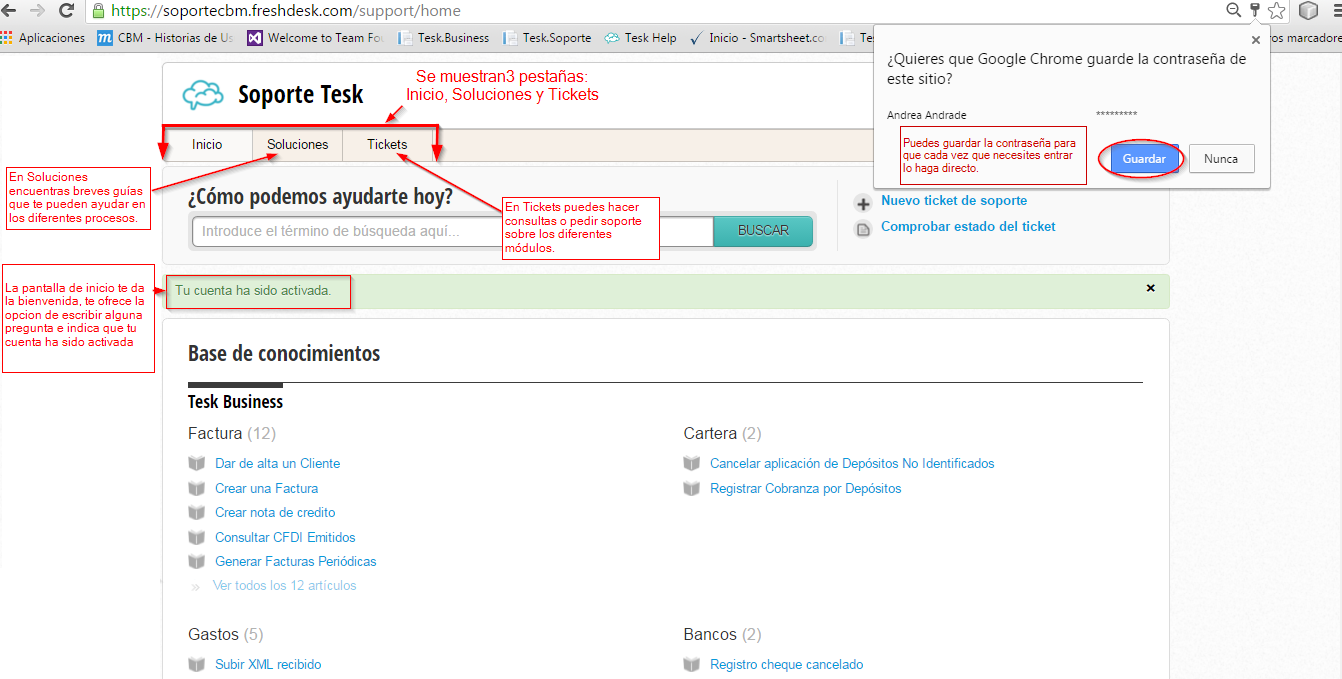Open the Aplicaciones apps grid shortcut
1342x679 pixels.
[44, 38]
